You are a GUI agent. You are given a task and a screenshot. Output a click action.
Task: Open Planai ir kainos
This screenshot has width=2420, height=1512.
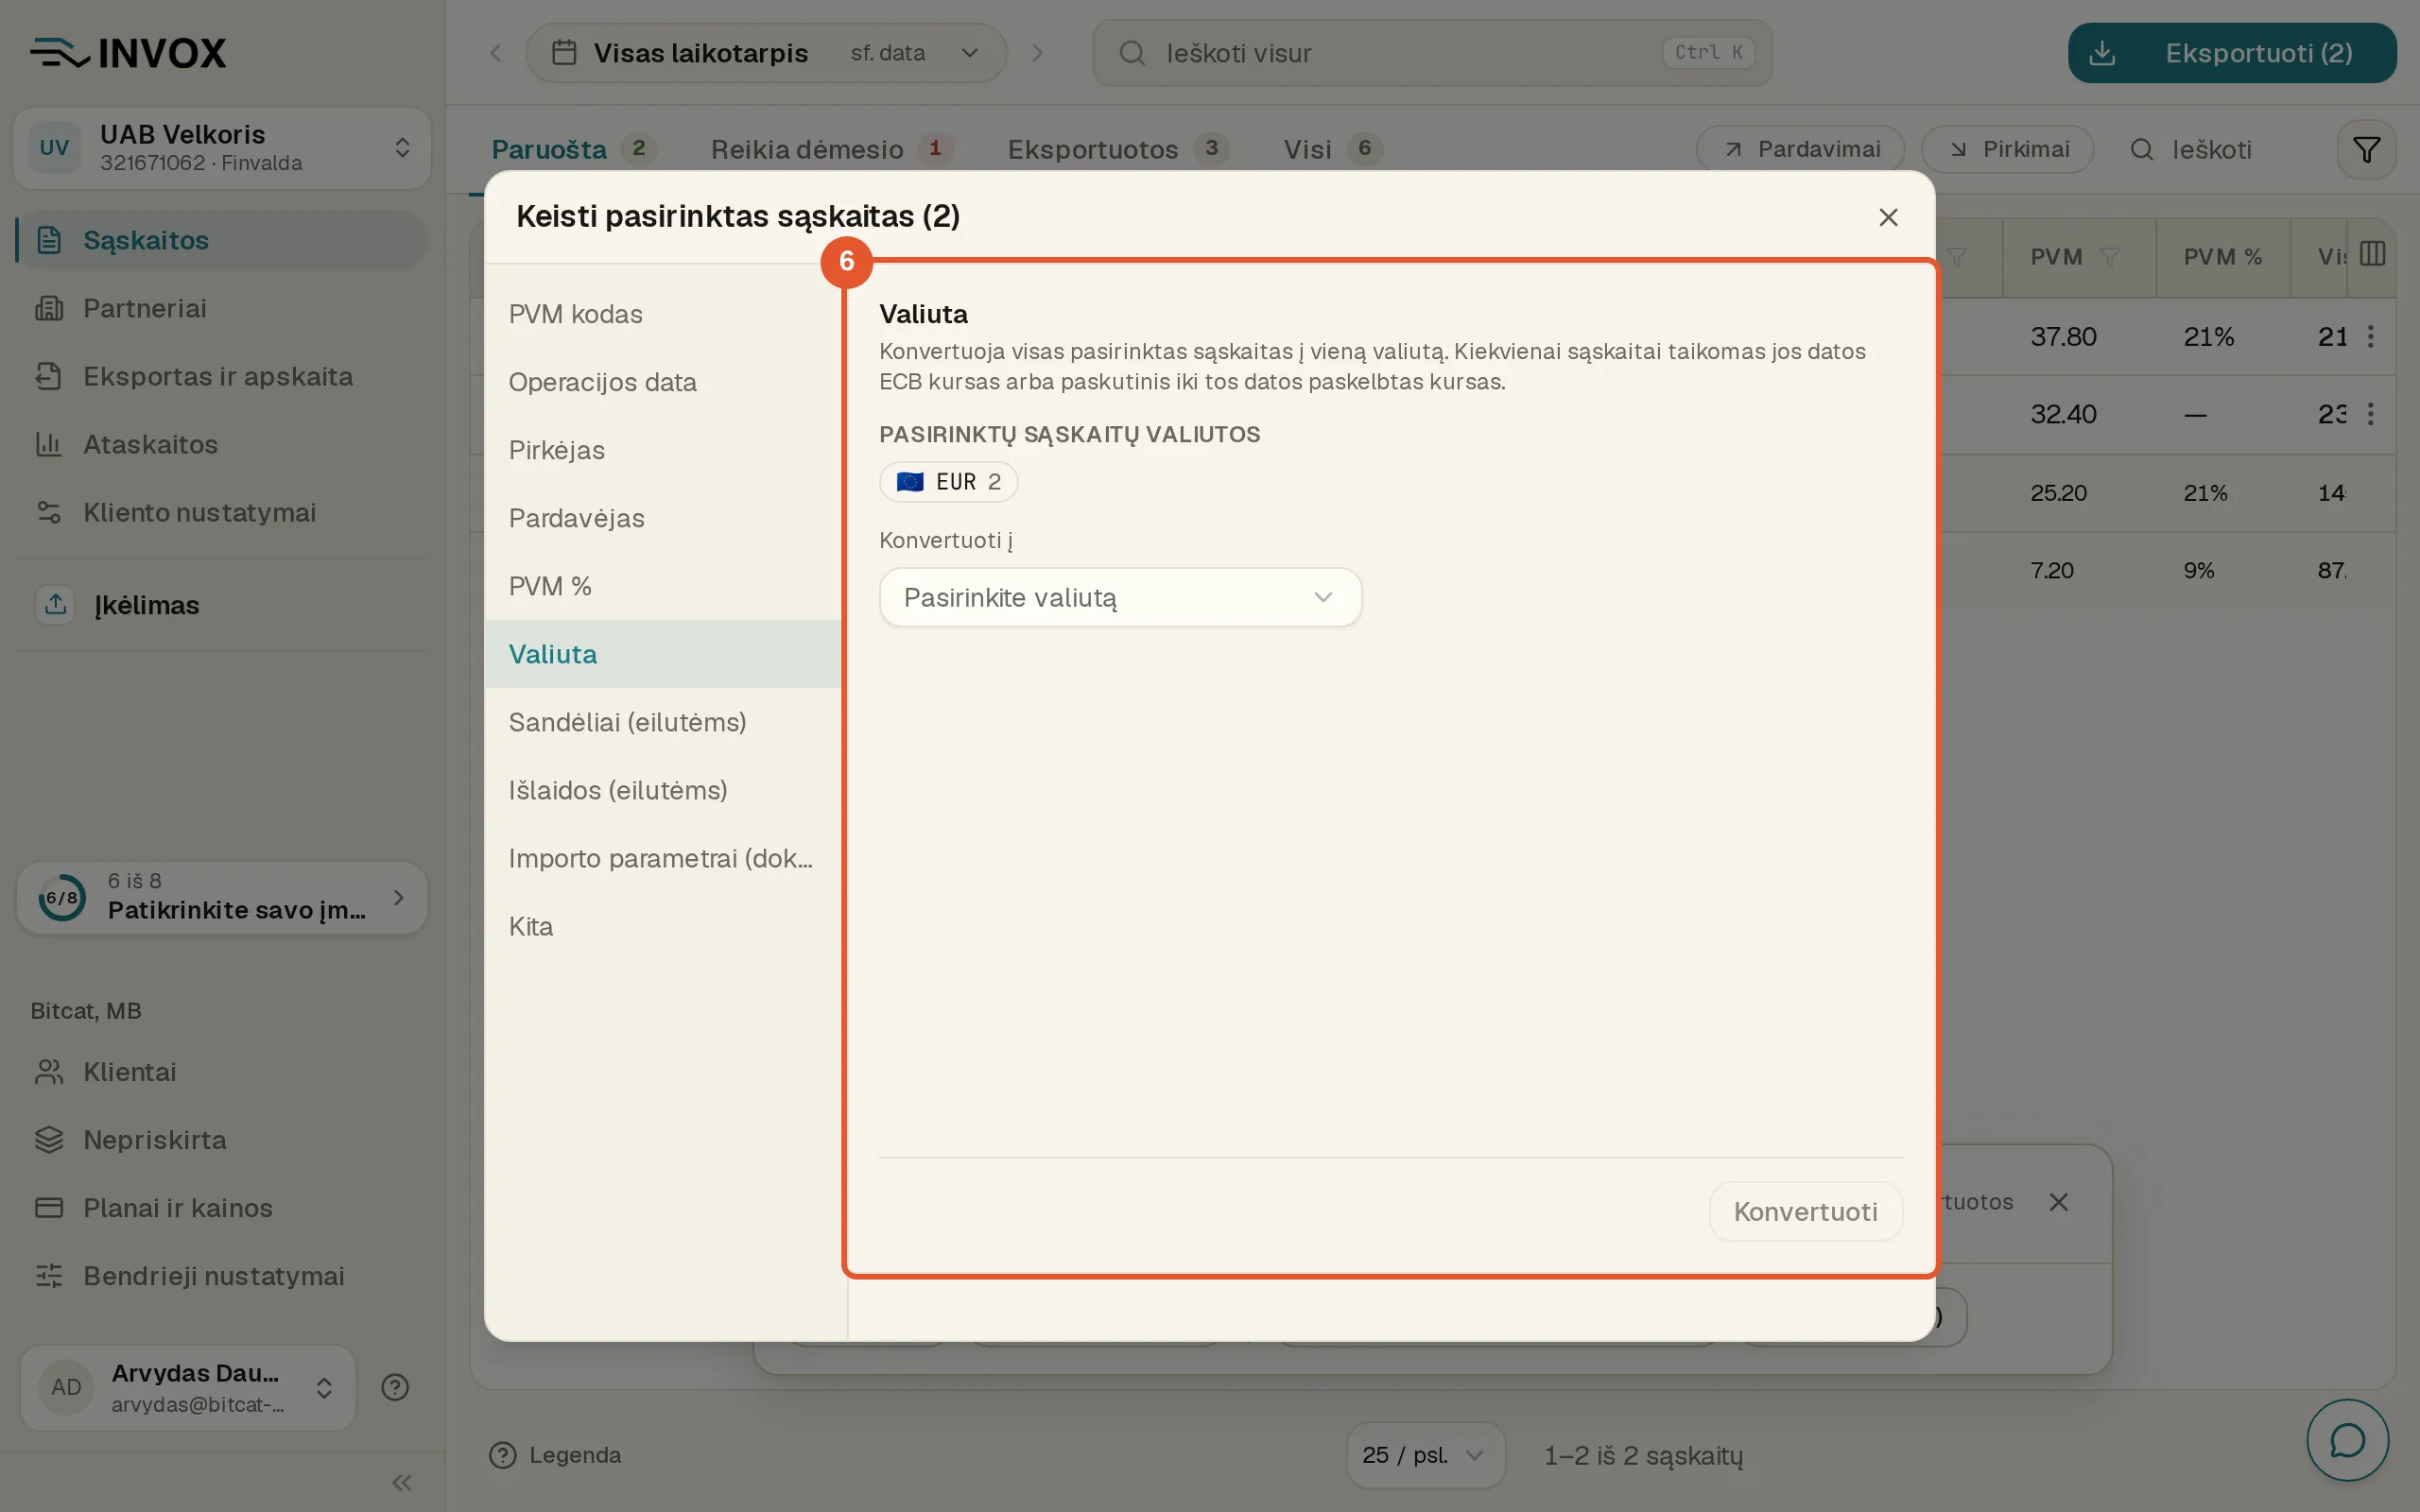tap(222, 1208)
